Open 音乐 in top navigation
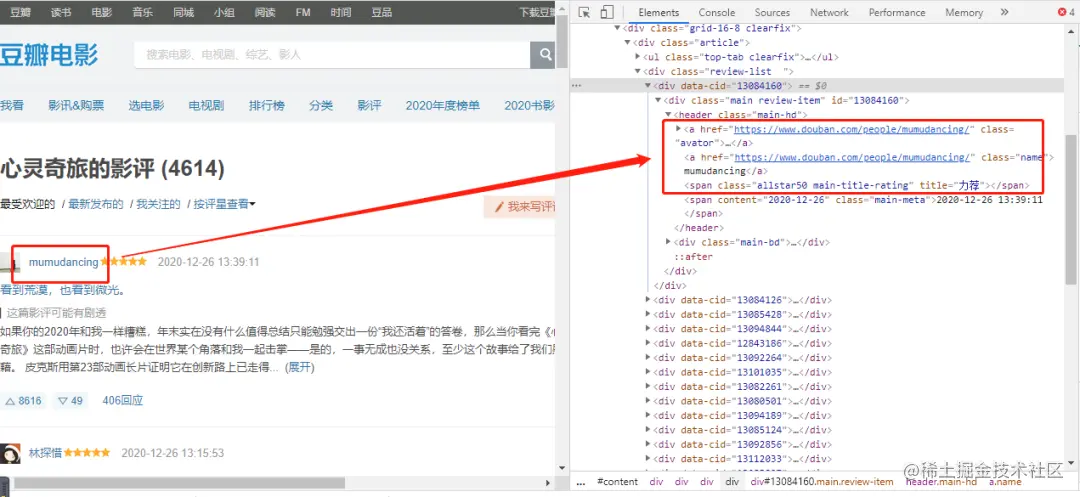 (143, 12)
